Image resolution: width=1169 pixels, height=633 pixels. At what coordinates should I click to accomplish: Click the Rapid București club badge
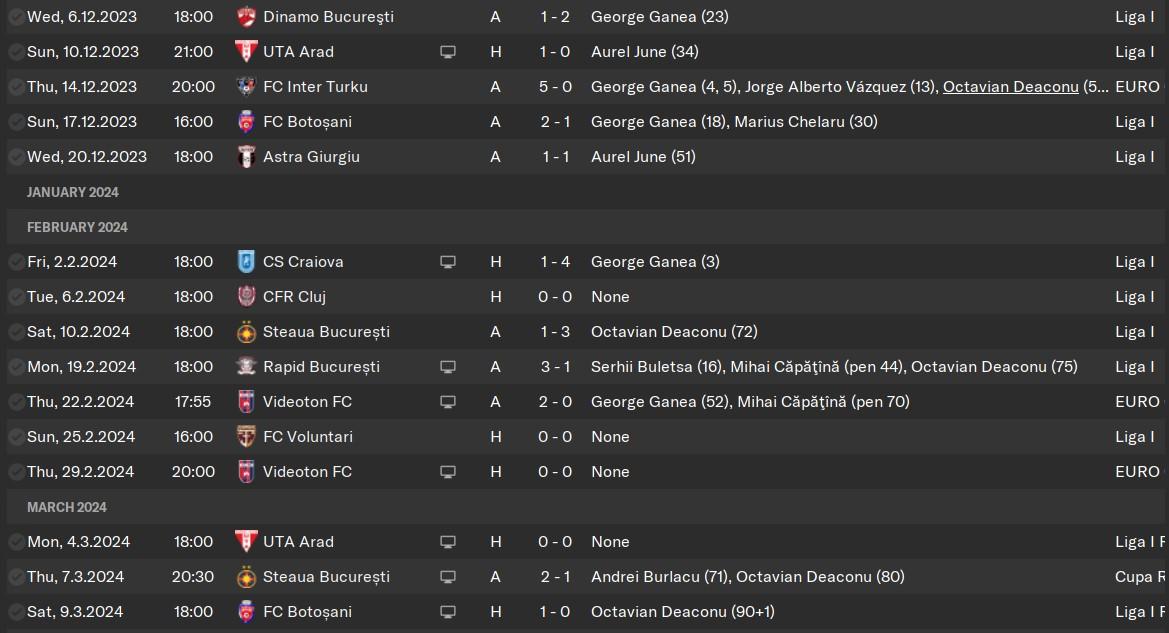click(246, 367)
